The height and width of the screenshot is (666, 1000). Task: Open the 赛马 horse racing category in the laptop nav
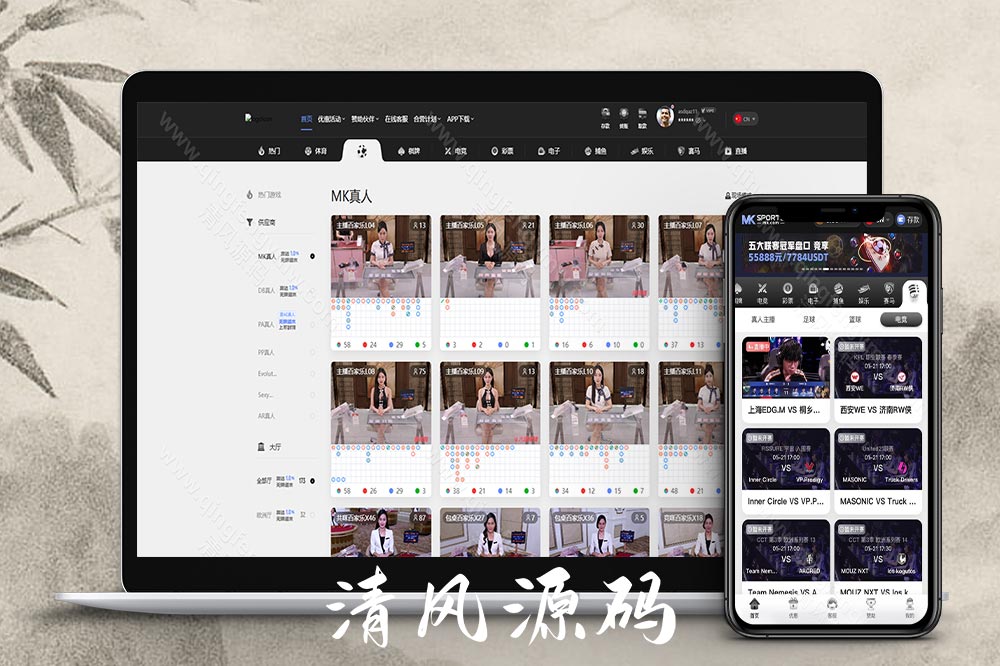click(688, 151)
